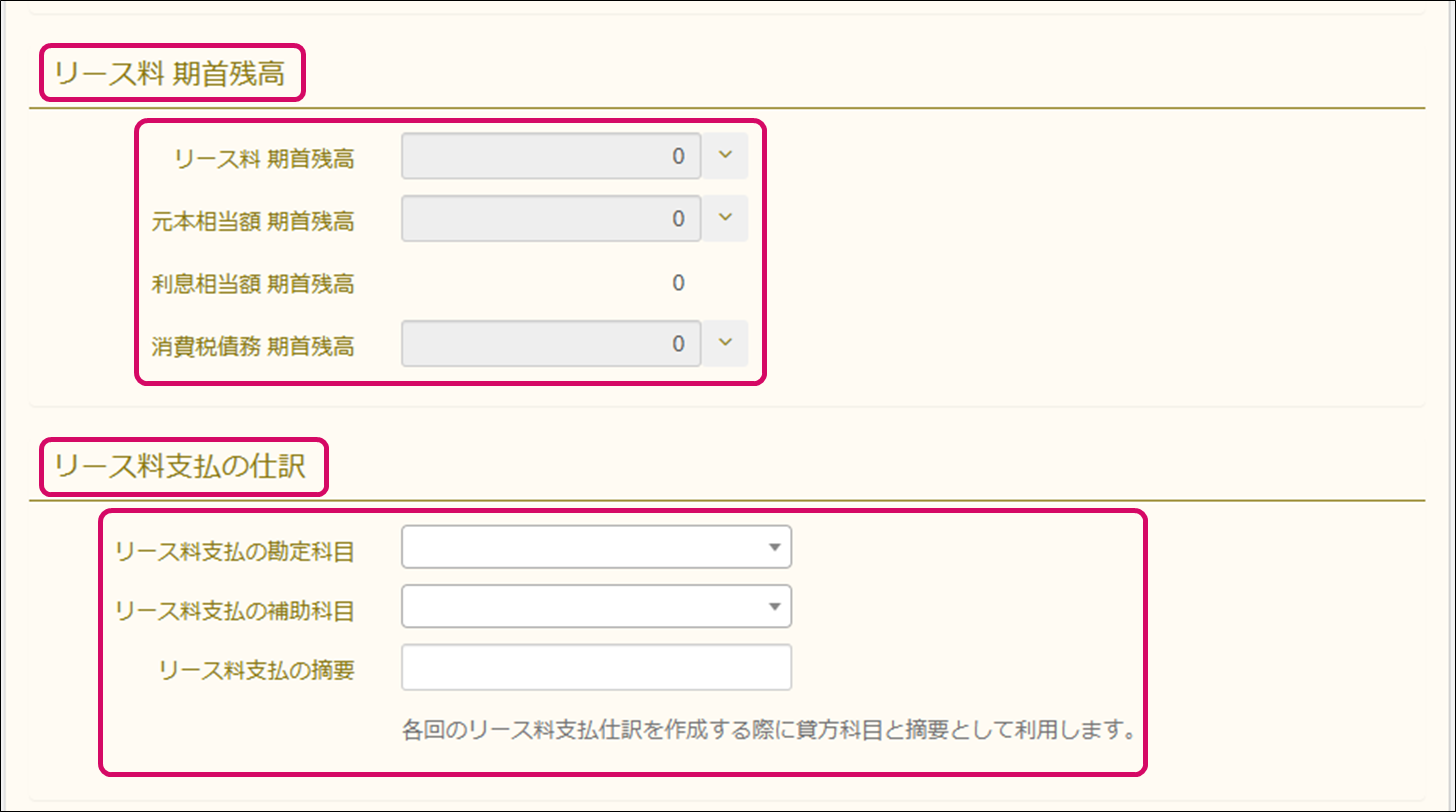Viewport: 1456px width, 812px height.
Task: Click the リース料 期首残高 section heading
Action: (171, 74)
